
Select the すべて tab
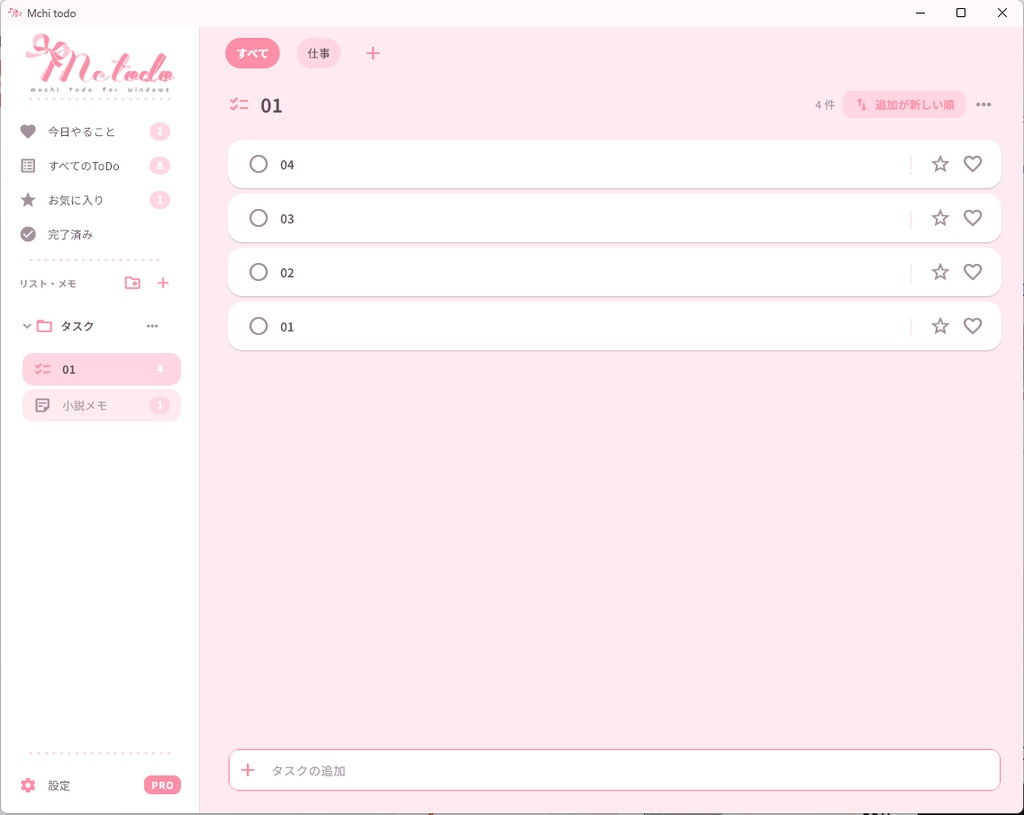coord(253,54)
